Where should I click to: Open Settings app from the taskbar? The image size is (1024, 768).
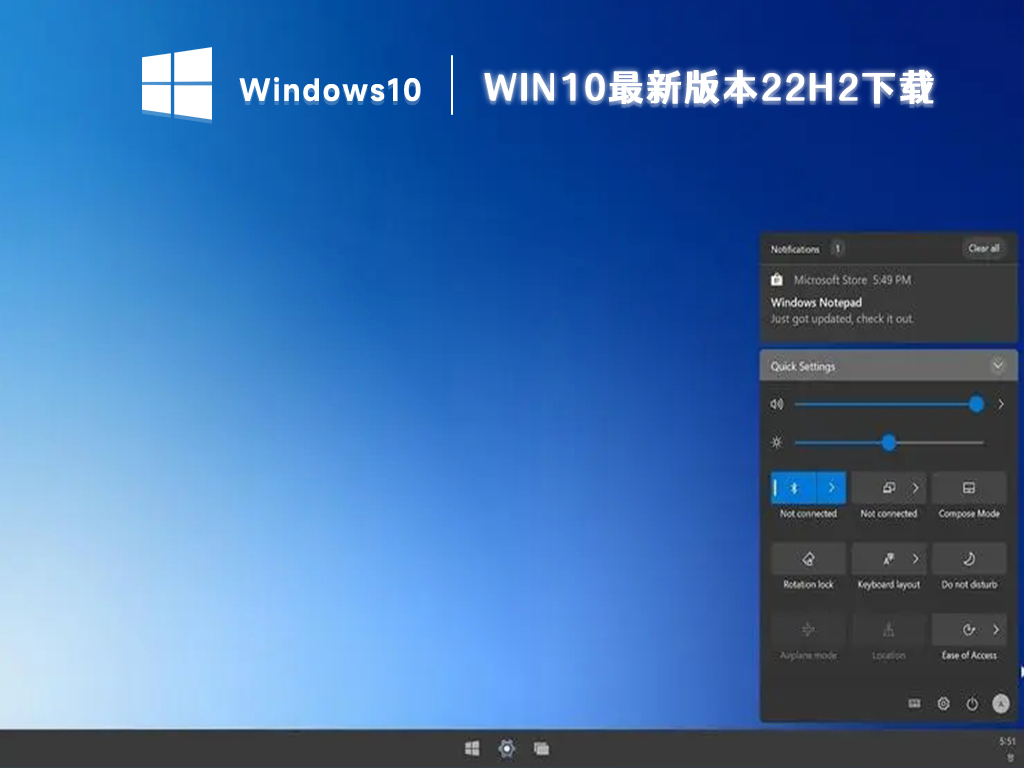(507, 748)
